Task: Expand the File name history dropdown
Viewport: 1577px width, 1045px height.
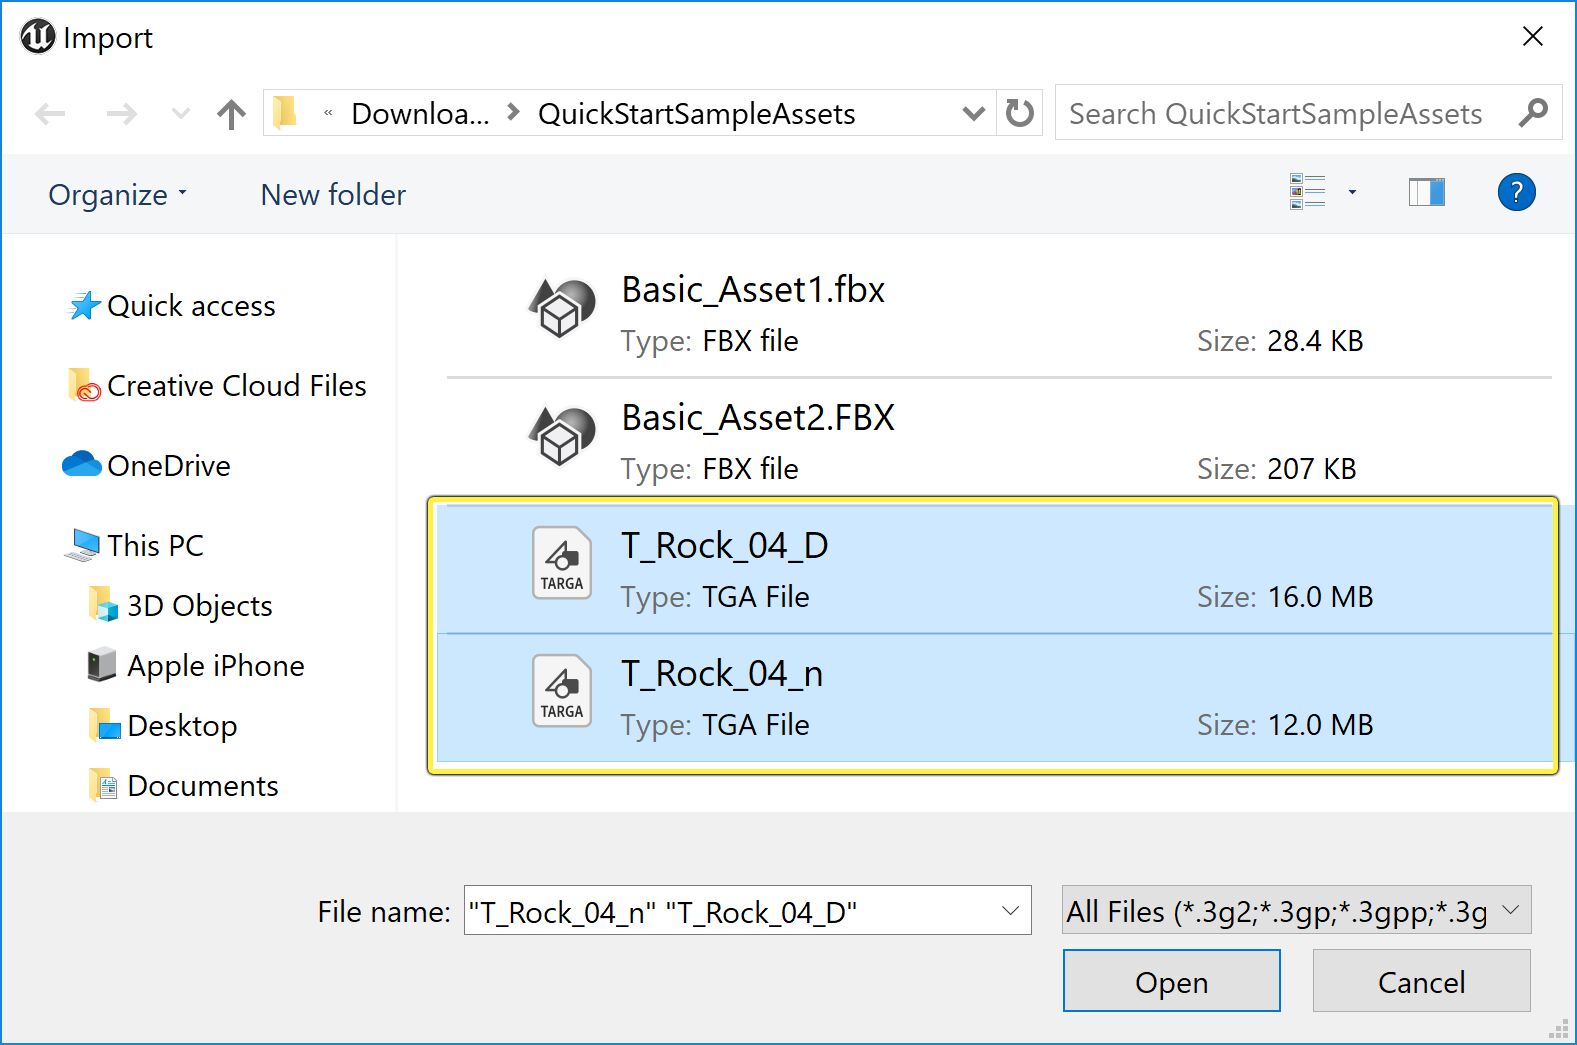Action: pyautogui.click(x=1010, y=911)
